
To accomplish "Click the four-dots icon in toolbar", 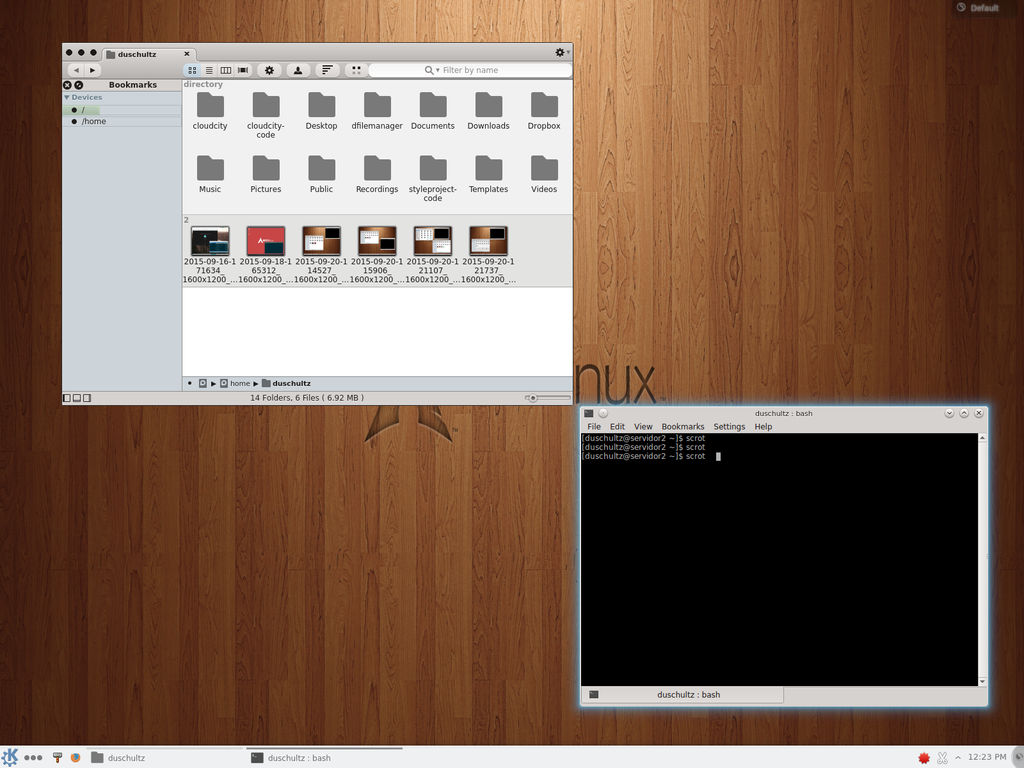I will click(x=357, y=70).
